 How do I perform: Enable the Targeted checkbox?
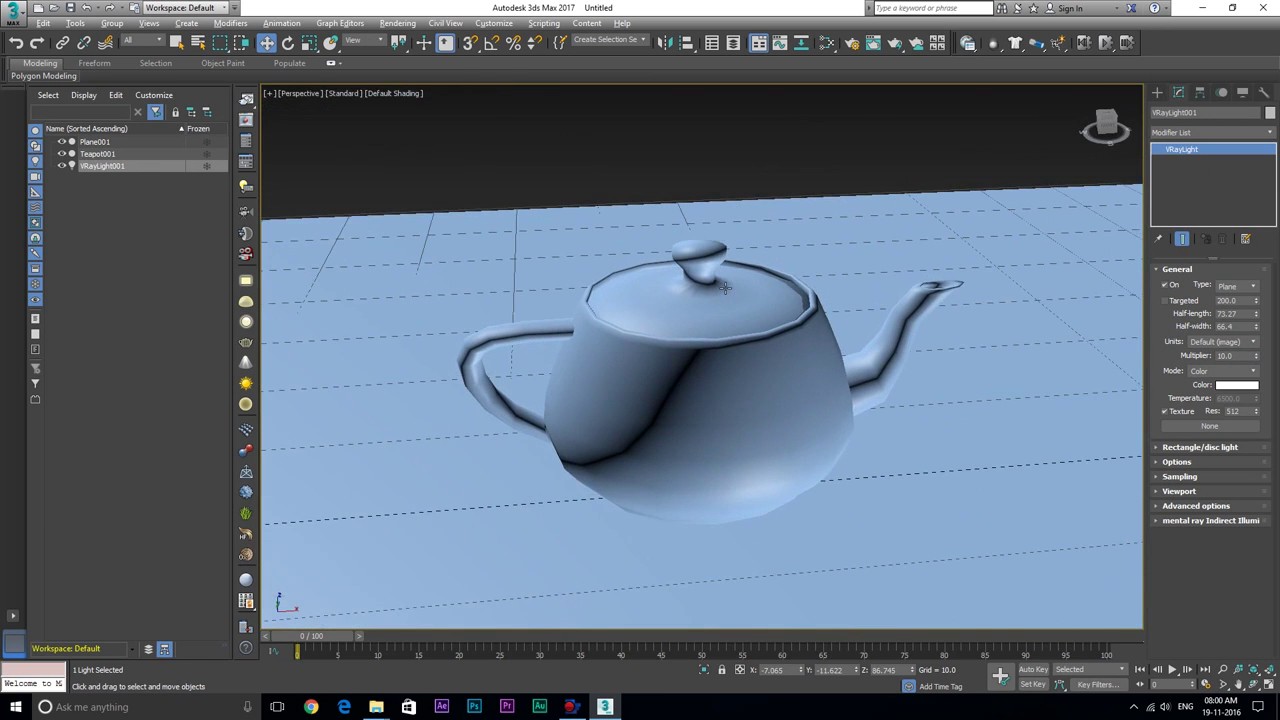coord(1164,300)
